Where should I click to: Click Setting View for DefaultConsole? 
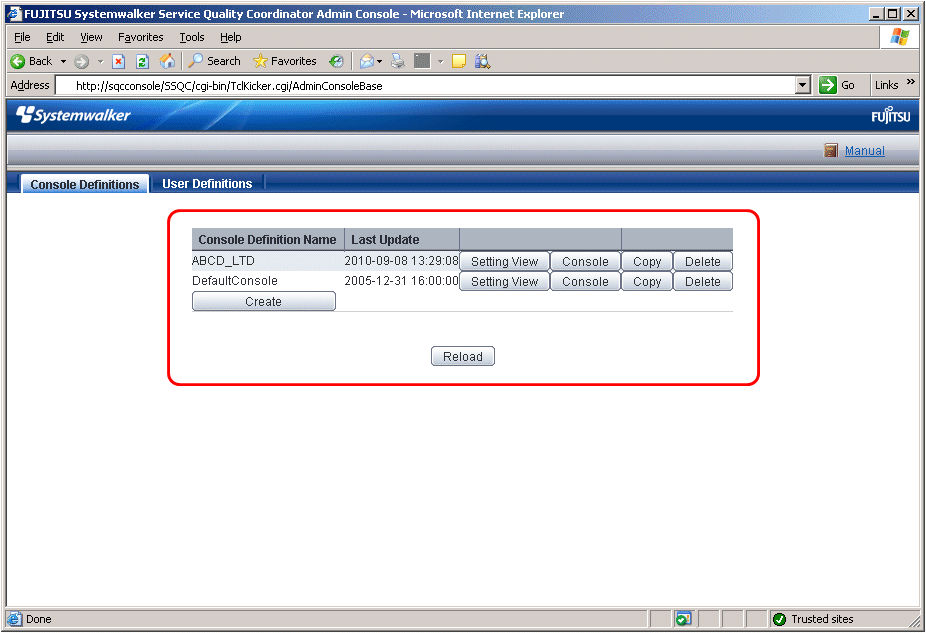[x=504, y=282]
